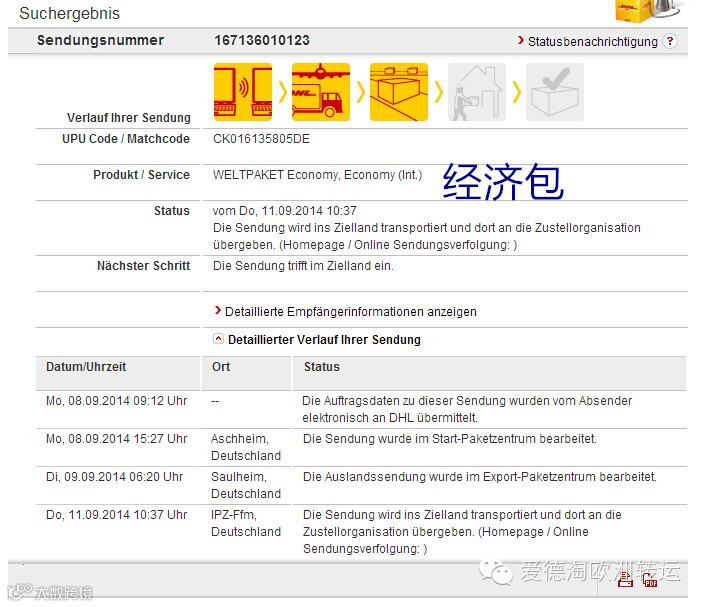This screenshot has height=607, width=702.
Task: Click the Sendungsnummer label
Action: (x=100, y=40)
